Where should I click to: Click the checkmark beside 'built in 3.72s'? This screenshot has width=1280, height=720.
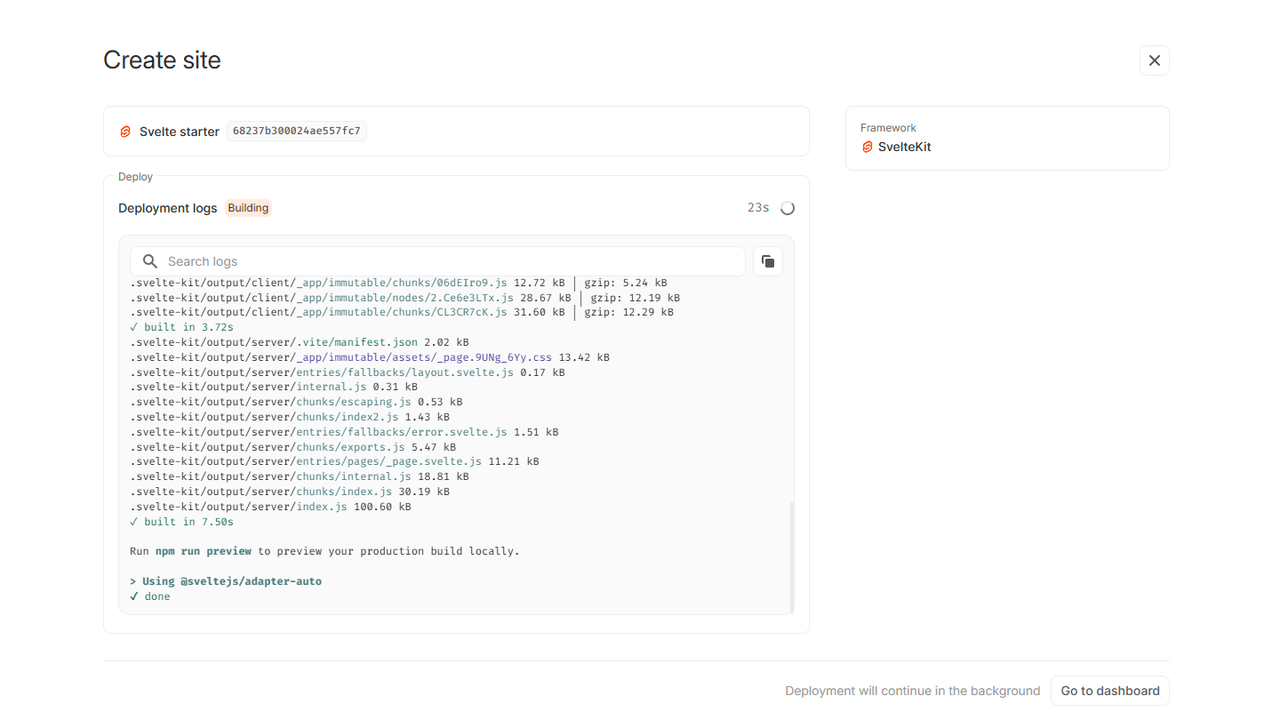click(x=134, y=327)
